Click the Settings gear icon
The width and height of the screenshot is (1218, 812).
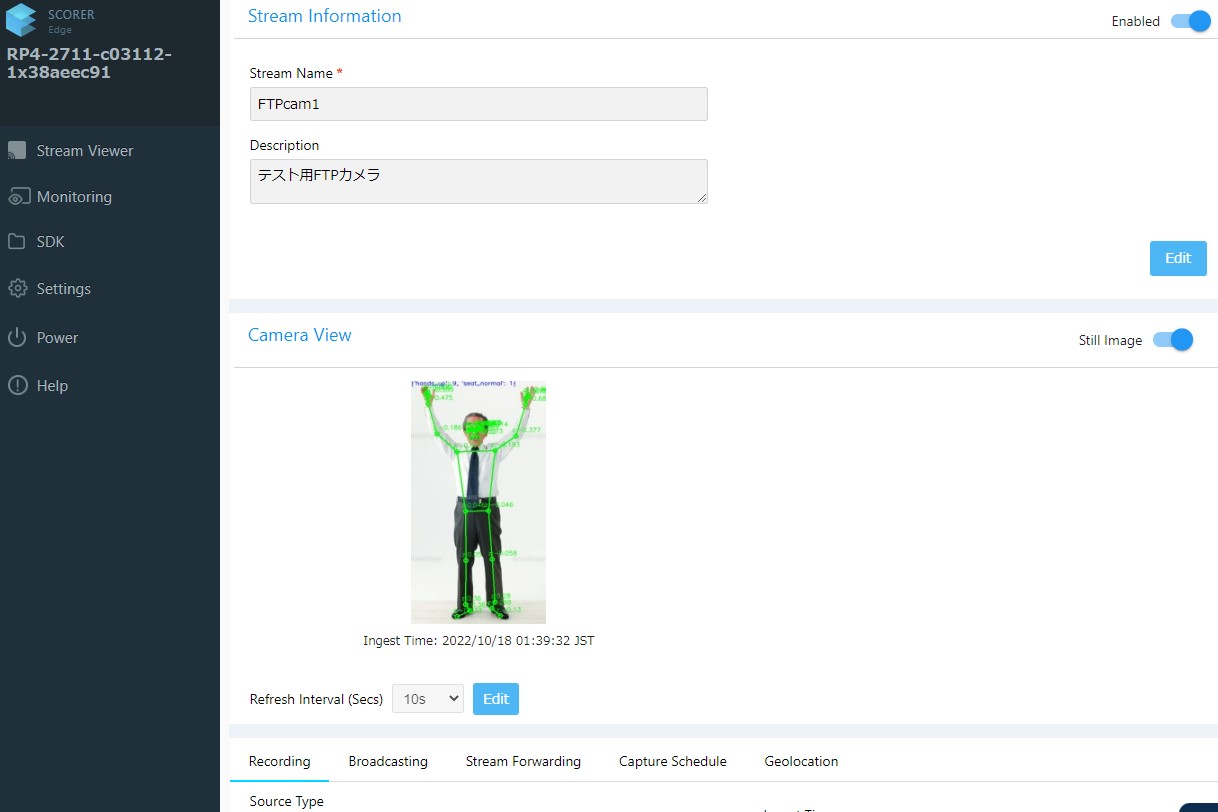(17, 289)
